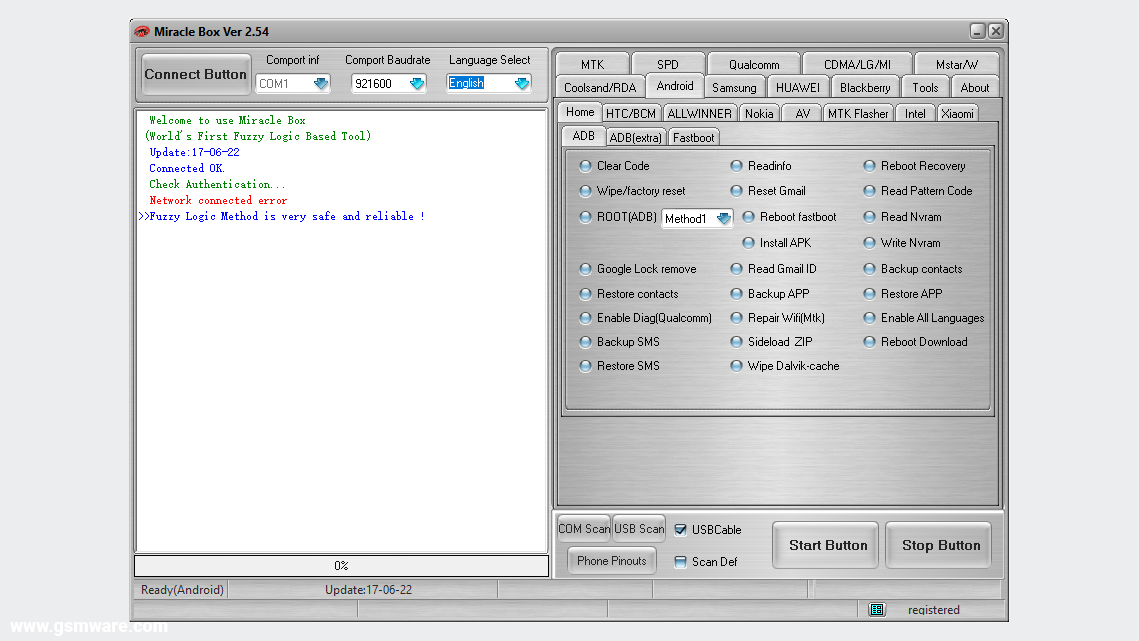Open the Language Select dropdown

tap(522, 84)
